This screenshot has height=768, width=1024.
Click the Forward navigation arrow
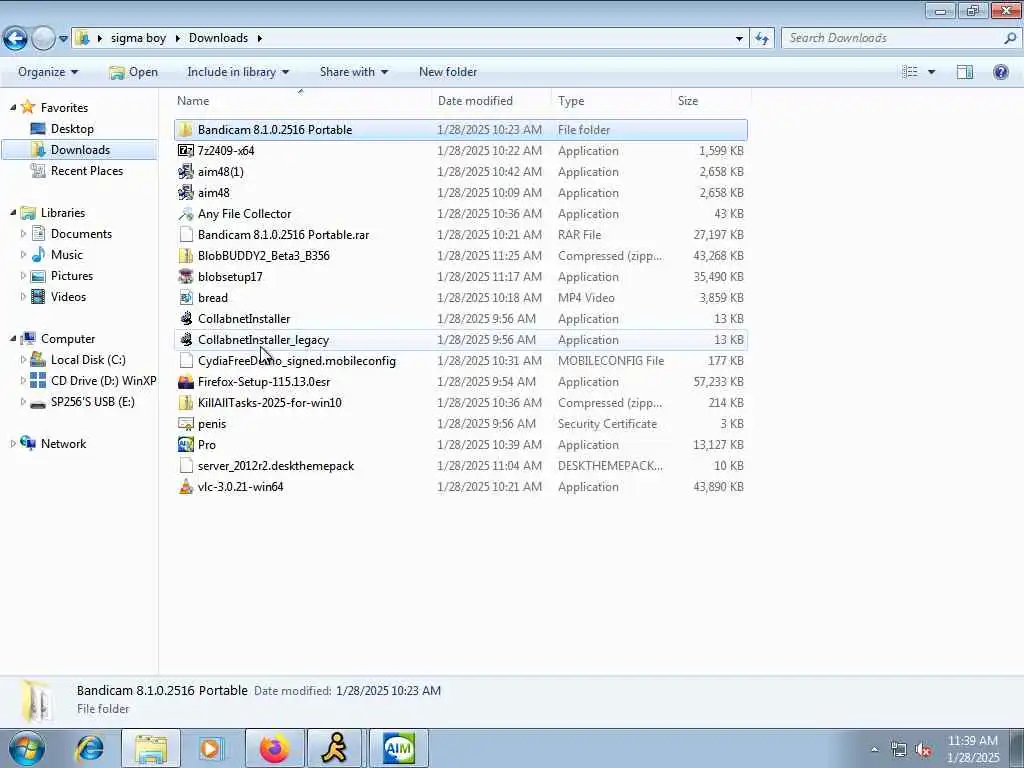click(43, 39)
